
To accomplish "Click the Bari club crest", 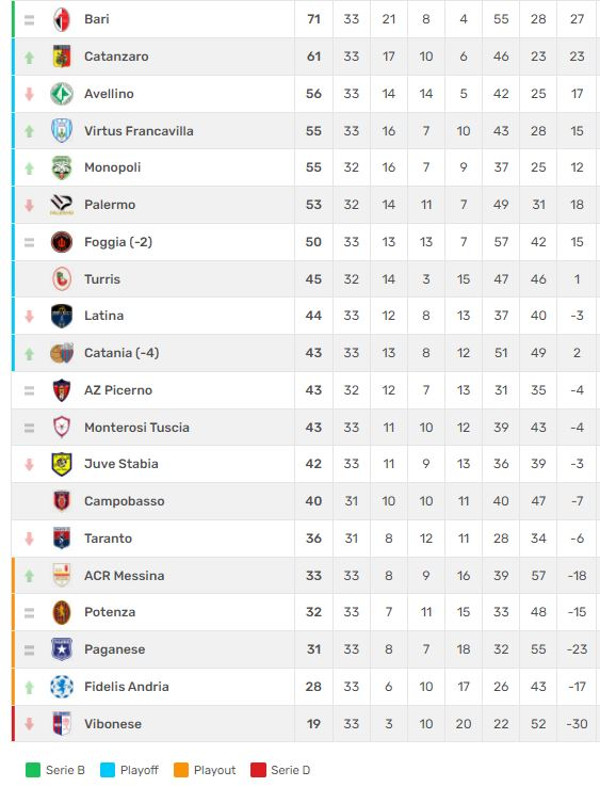I will coord(62,20).
